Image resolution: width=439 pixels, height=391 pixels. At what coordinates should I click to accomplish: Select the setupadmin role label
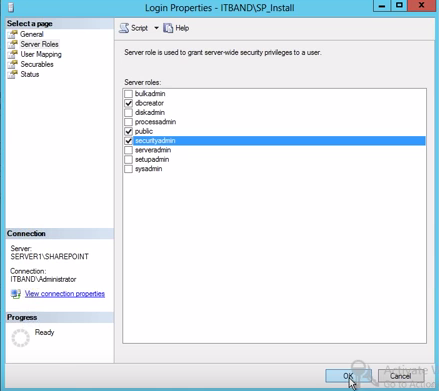152,159
